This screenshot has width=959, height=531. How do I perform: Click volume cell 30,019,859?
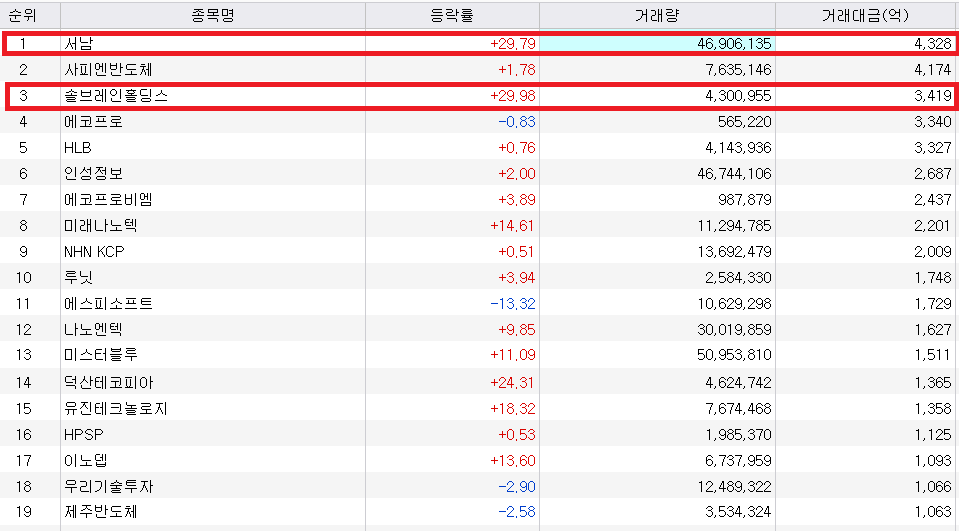pos(734,330)
